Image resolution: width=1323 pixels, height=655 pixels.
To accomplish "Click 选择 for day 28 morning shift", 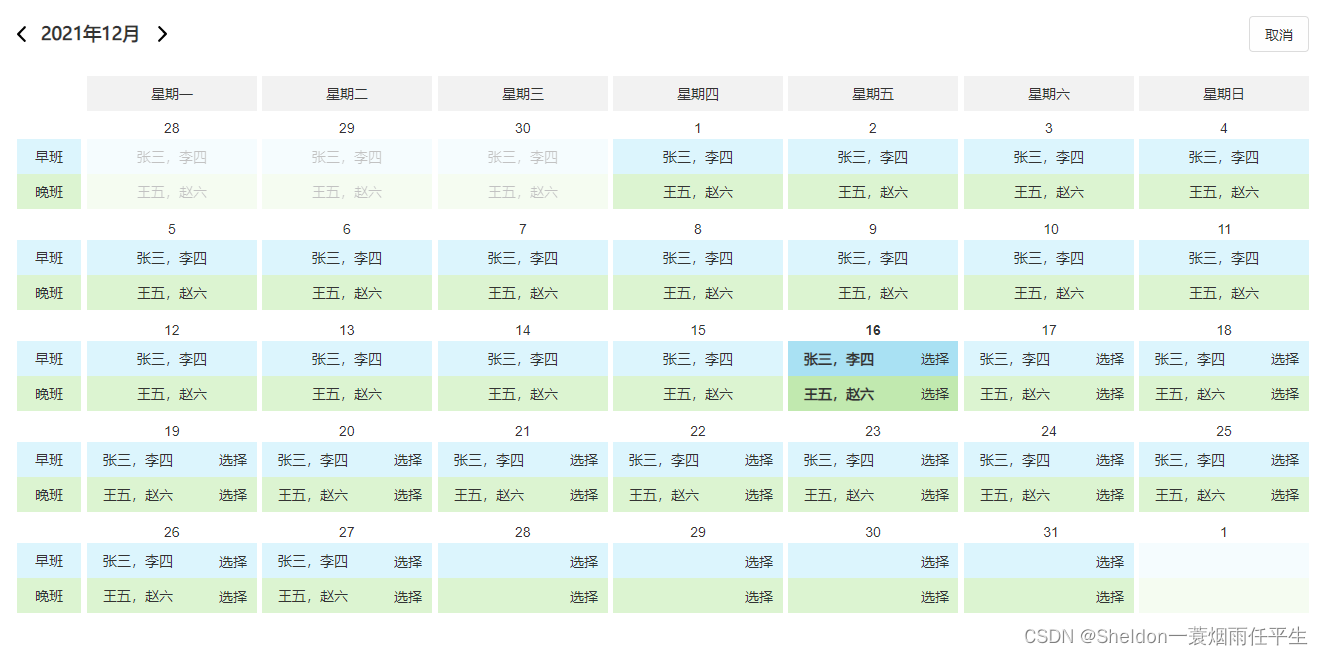I will (584, 562).
